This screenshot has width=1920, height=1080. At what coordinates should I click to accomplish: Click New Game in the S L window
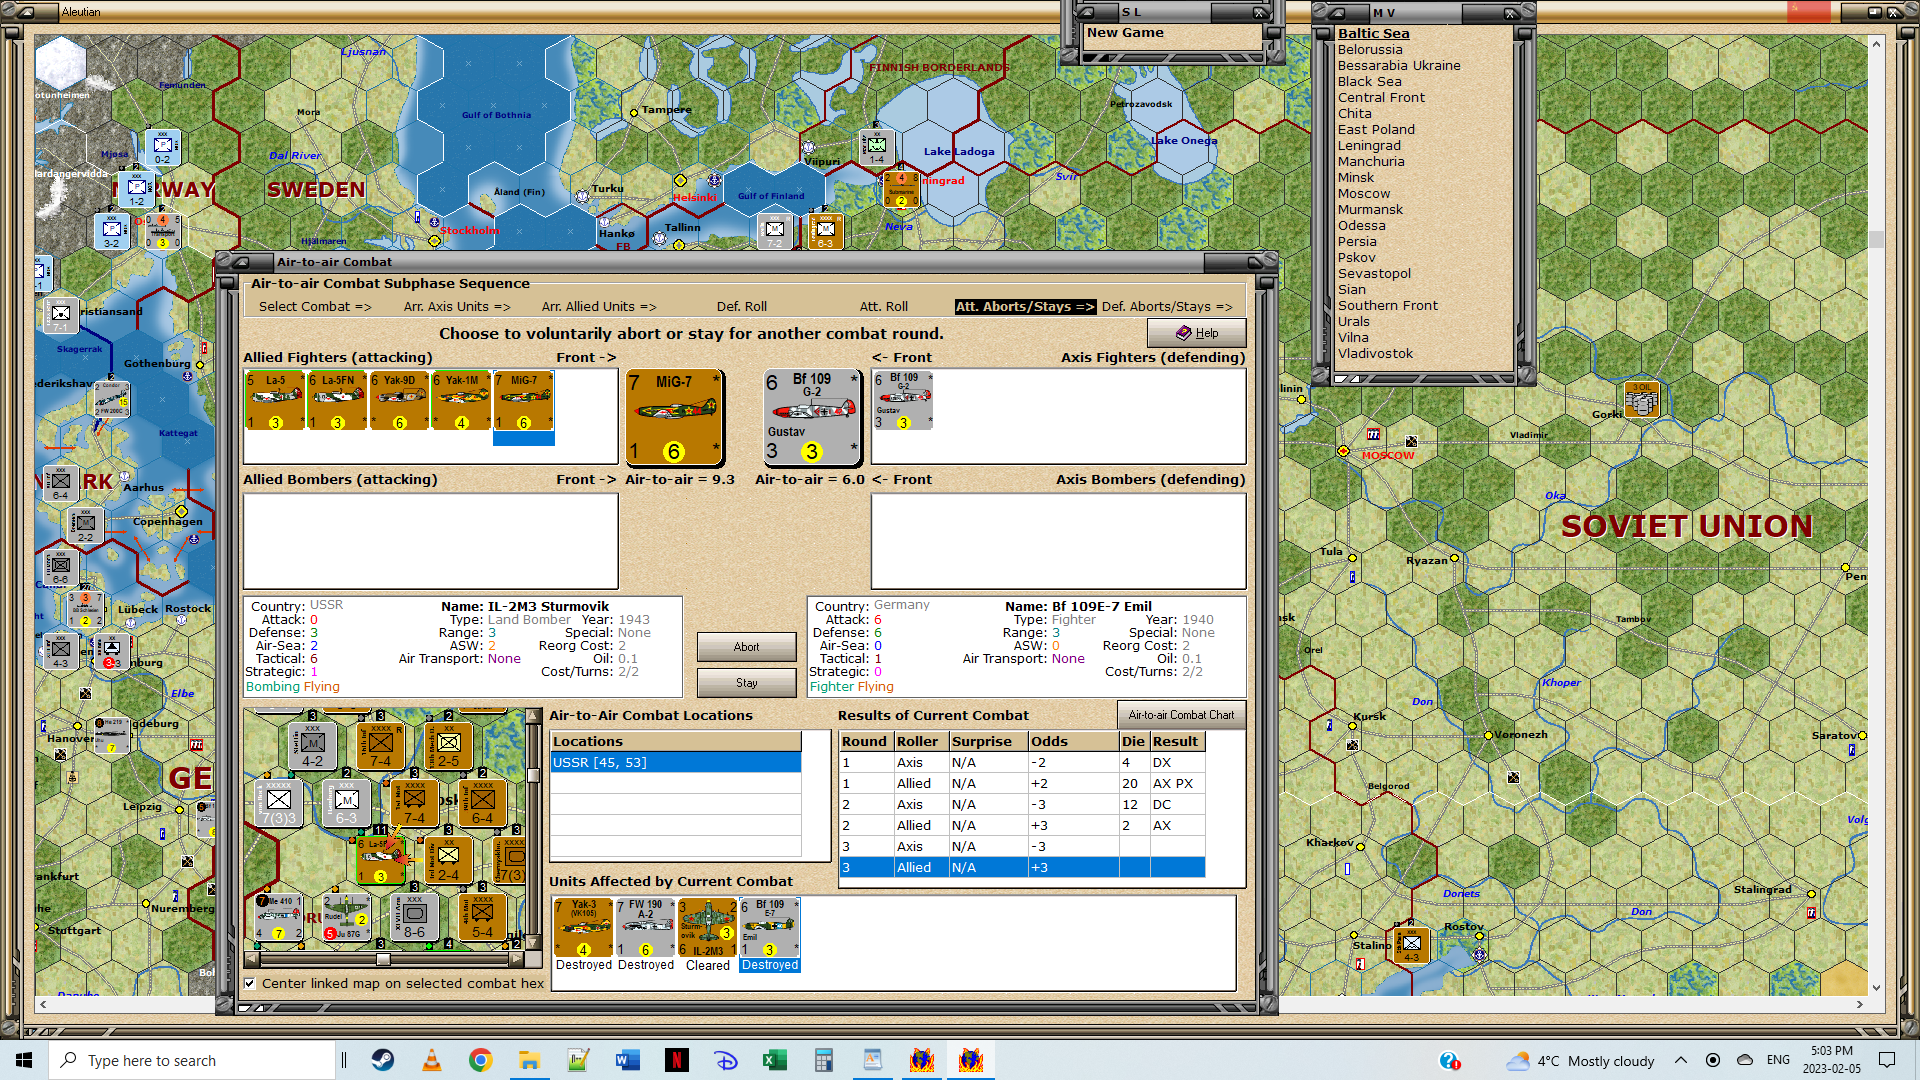[x=1125, y=32]
